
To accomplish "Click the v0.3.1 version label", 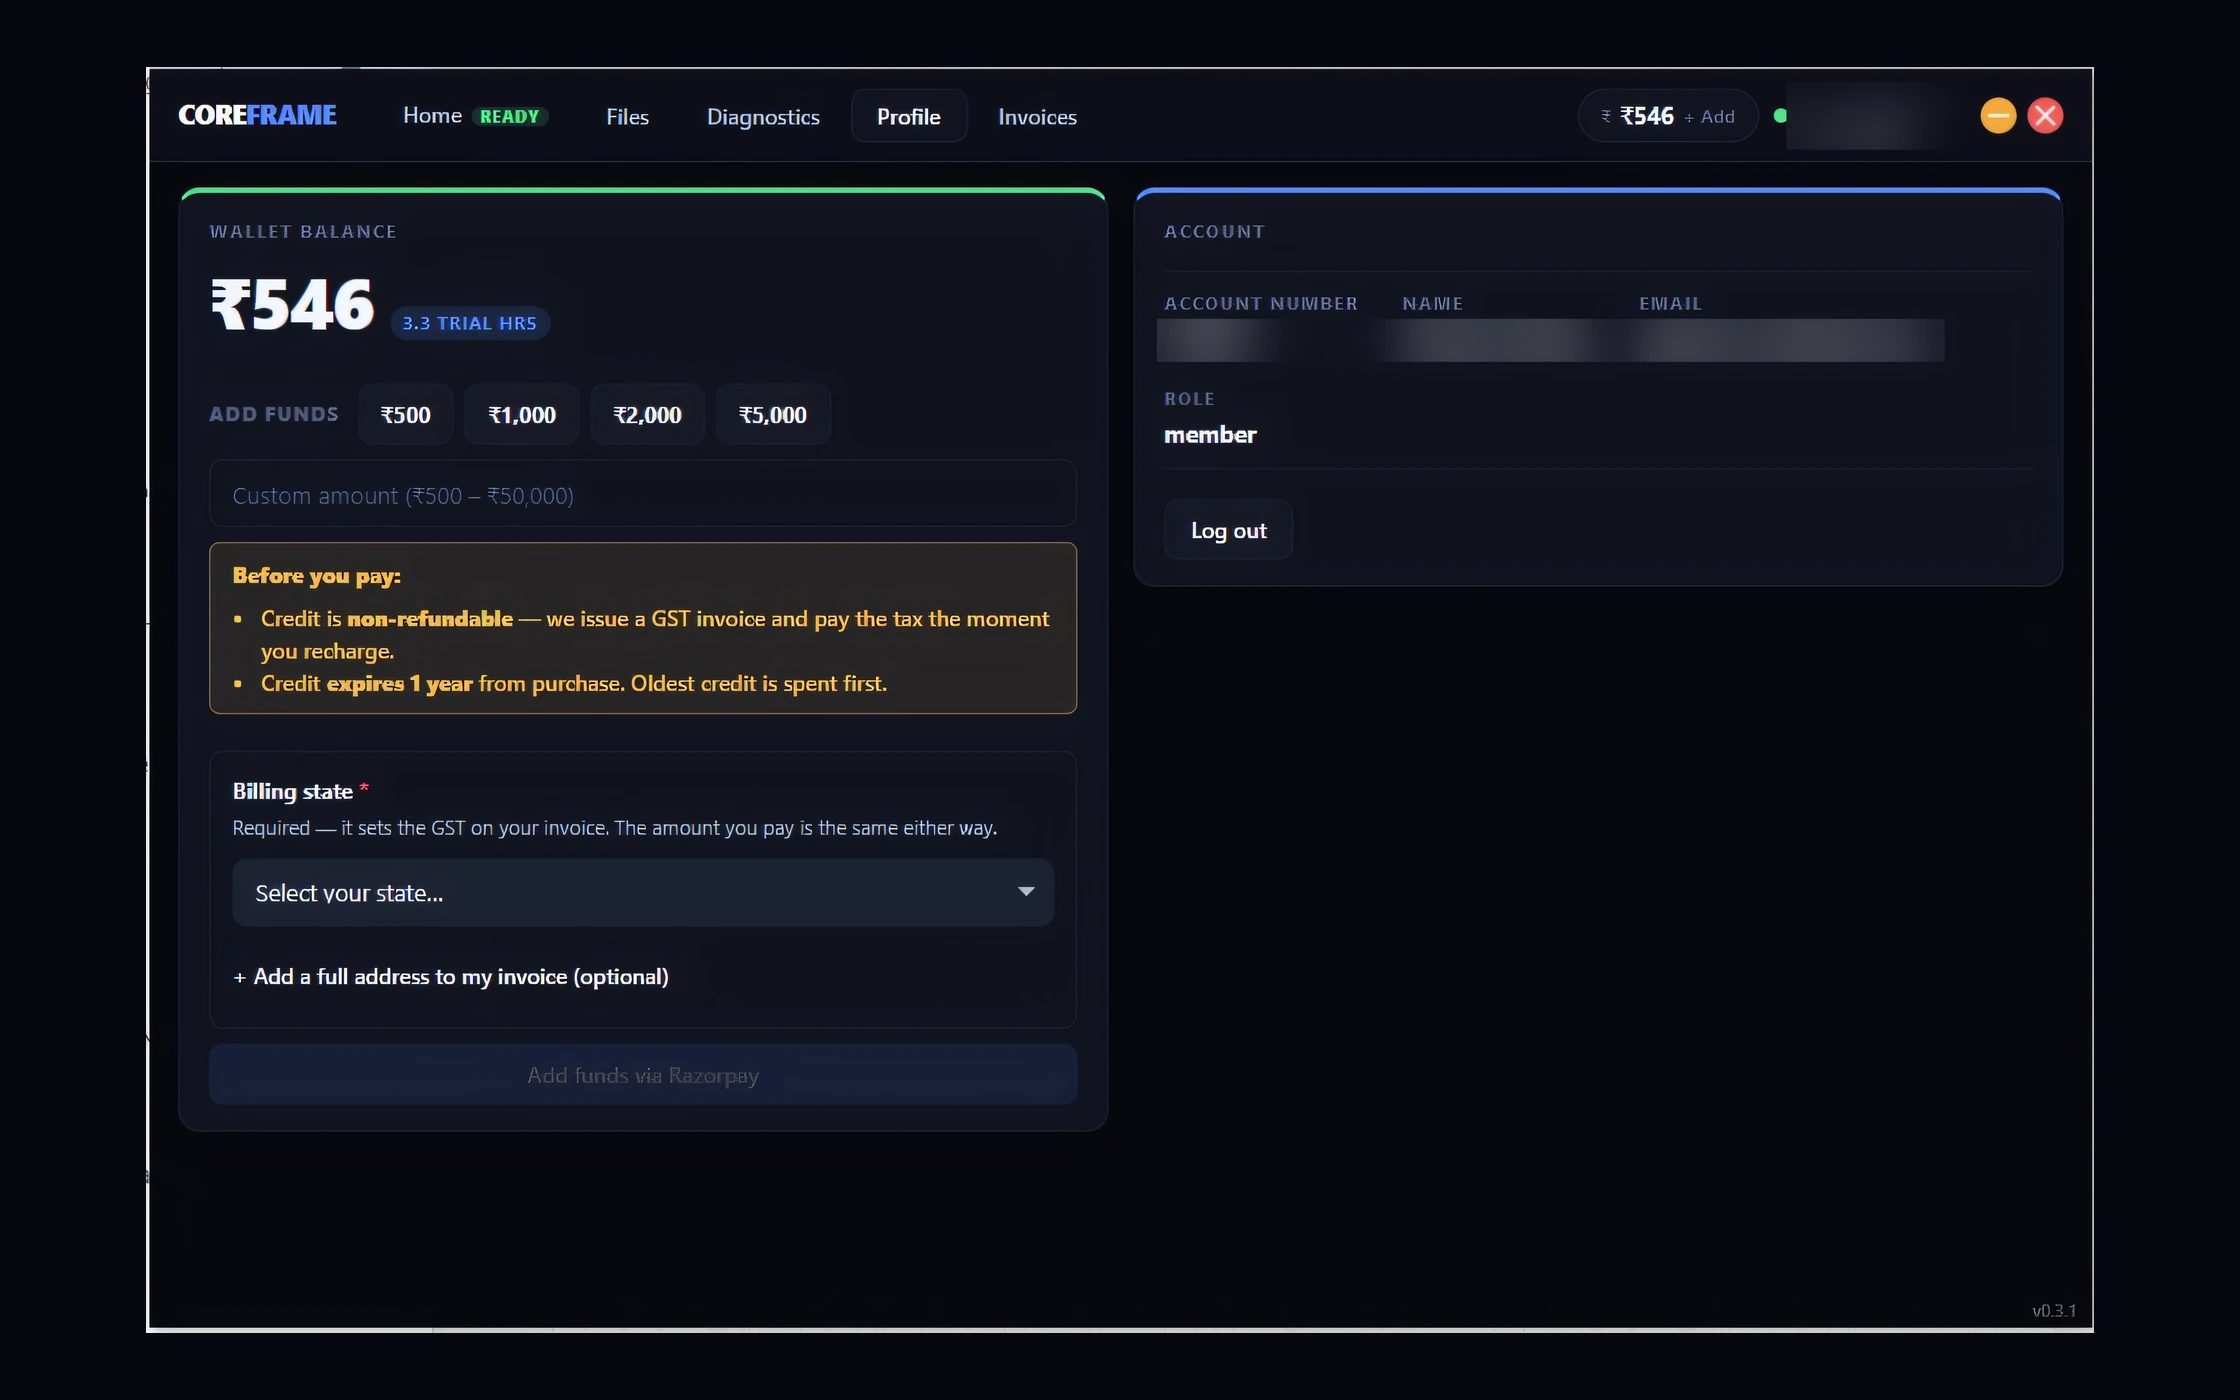I will [2054, 1310].
